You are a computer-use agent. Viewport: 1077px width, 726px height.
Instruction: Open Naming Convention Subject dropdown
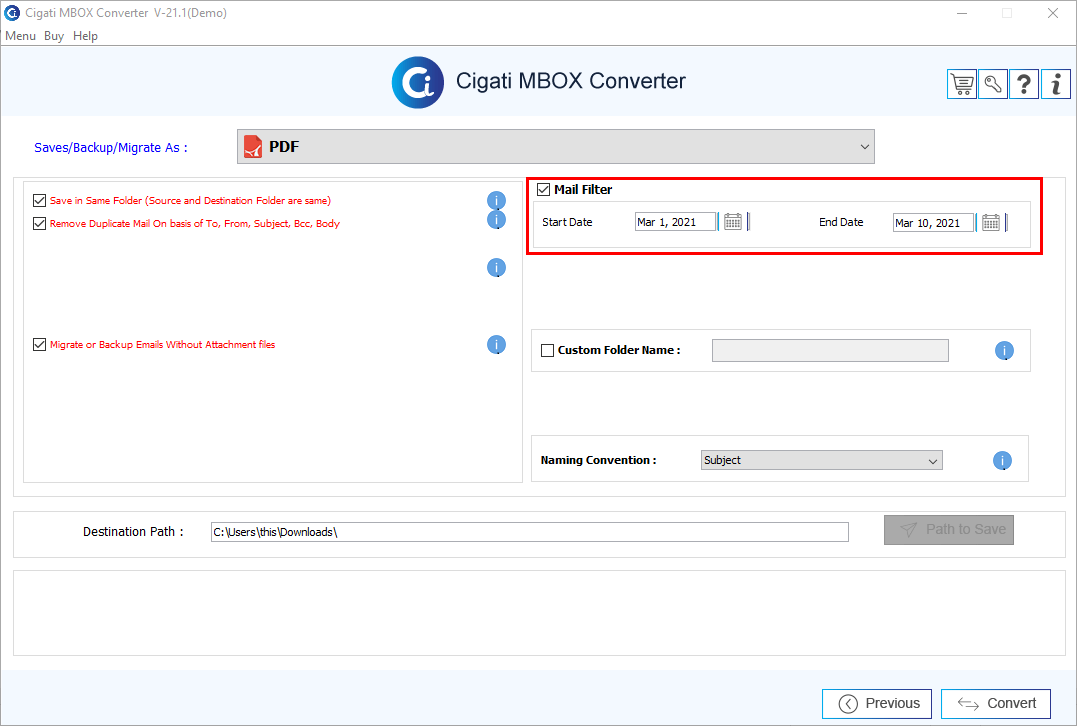[821, 460]
